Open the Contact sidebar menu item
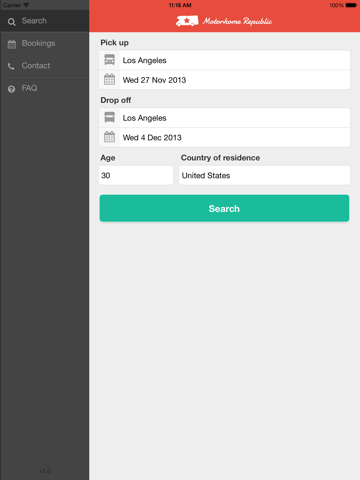 45,66
